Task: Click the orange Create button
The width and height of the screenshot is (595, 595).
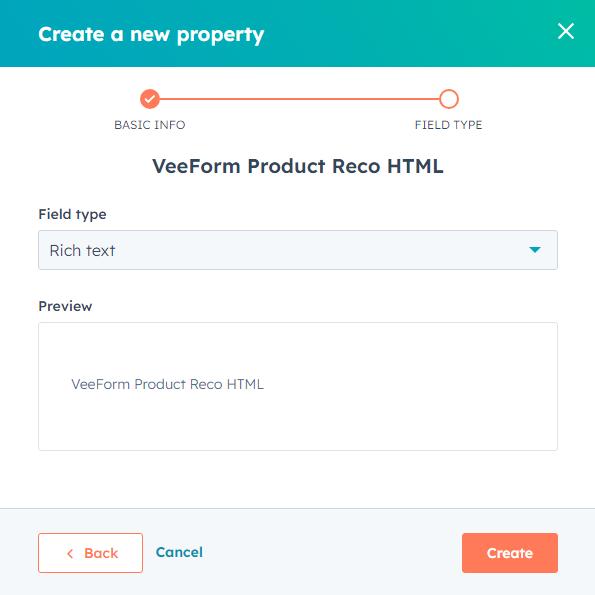Action: [x=510, y=553]
